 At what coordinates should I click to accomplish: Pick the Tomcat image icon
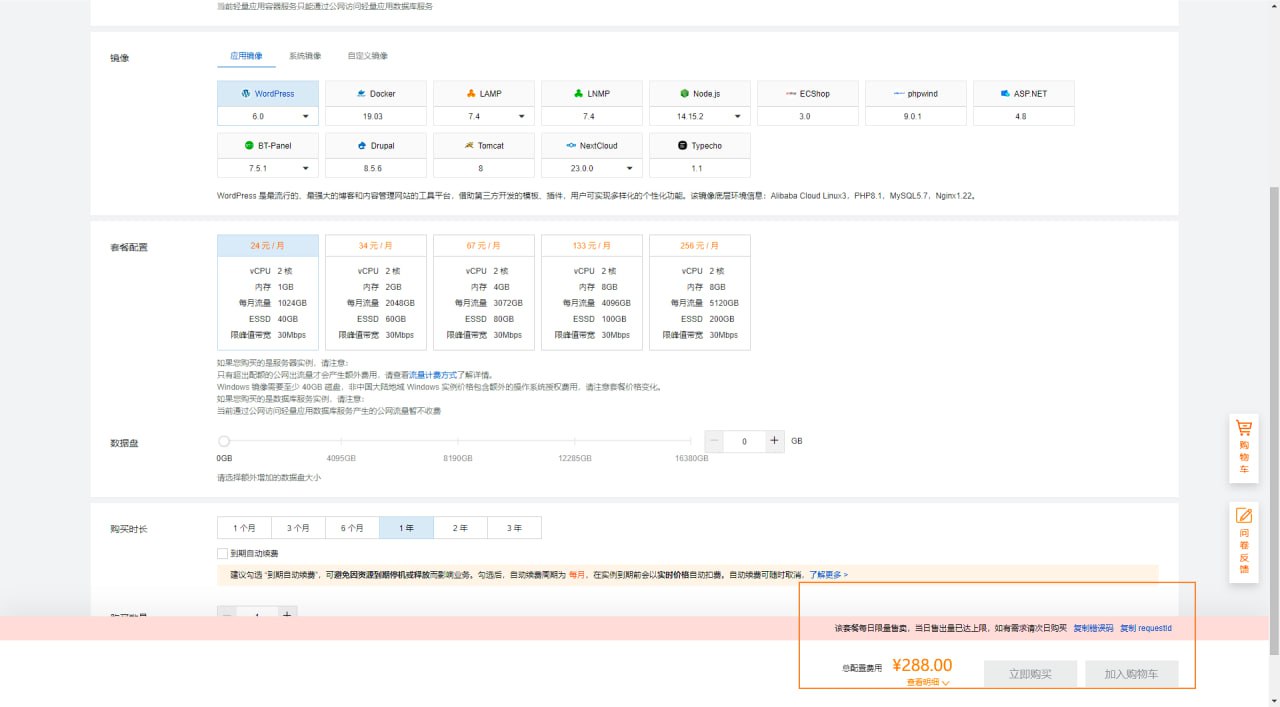(469, 145)
